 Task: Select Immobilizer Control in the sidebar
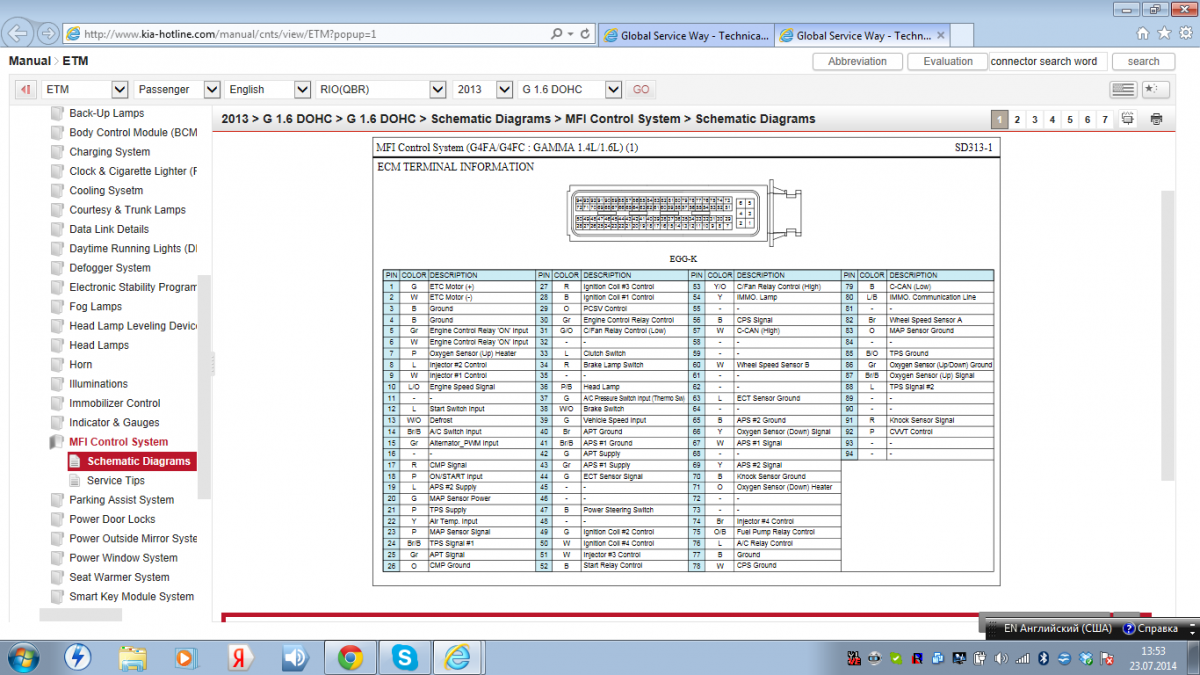click(x=114, y=403)
